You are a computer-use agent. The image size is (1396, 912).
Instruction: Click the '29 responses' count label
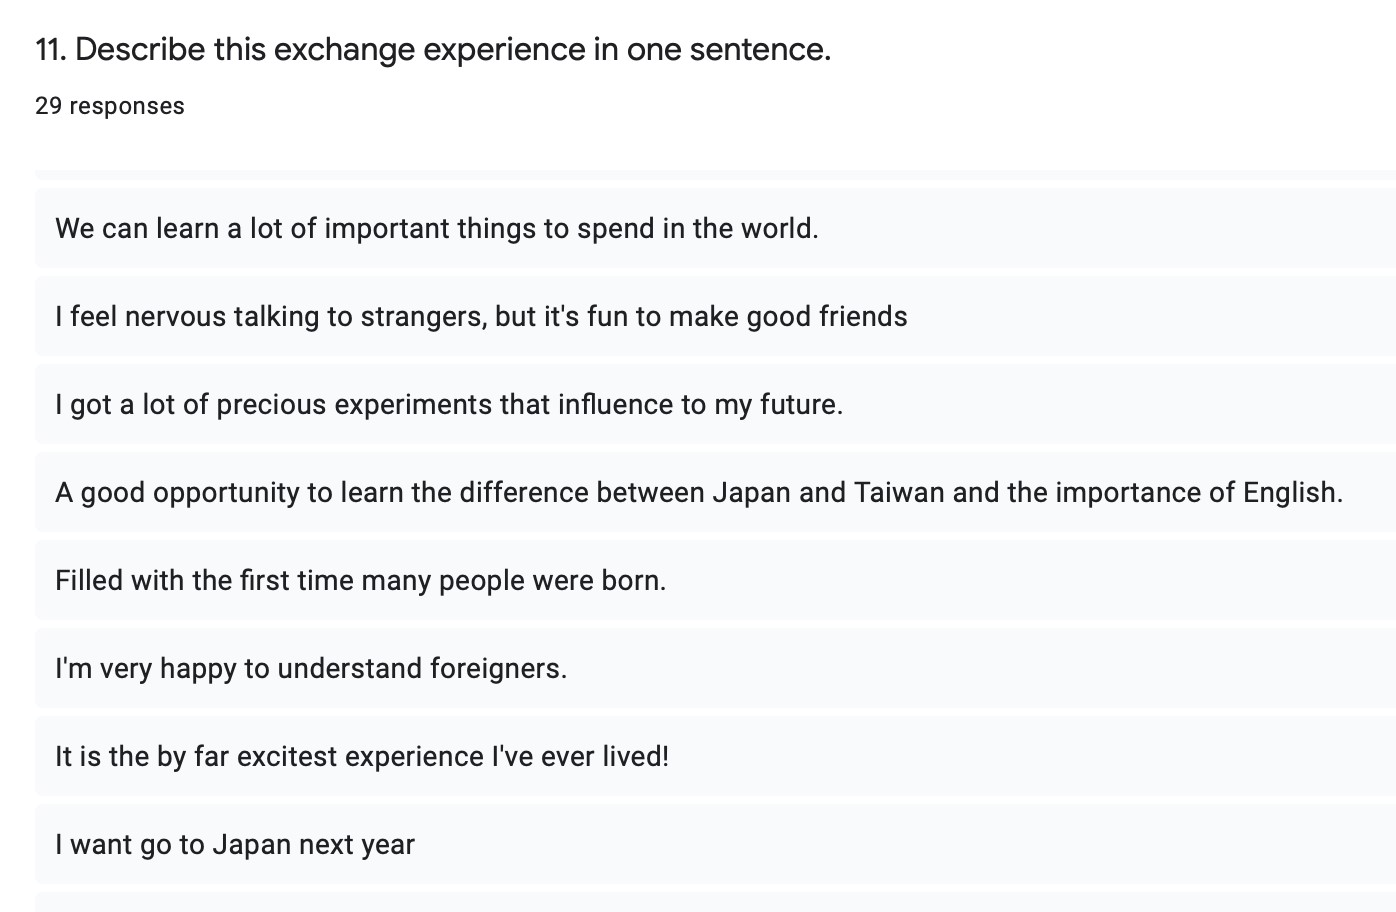point(110,106)
